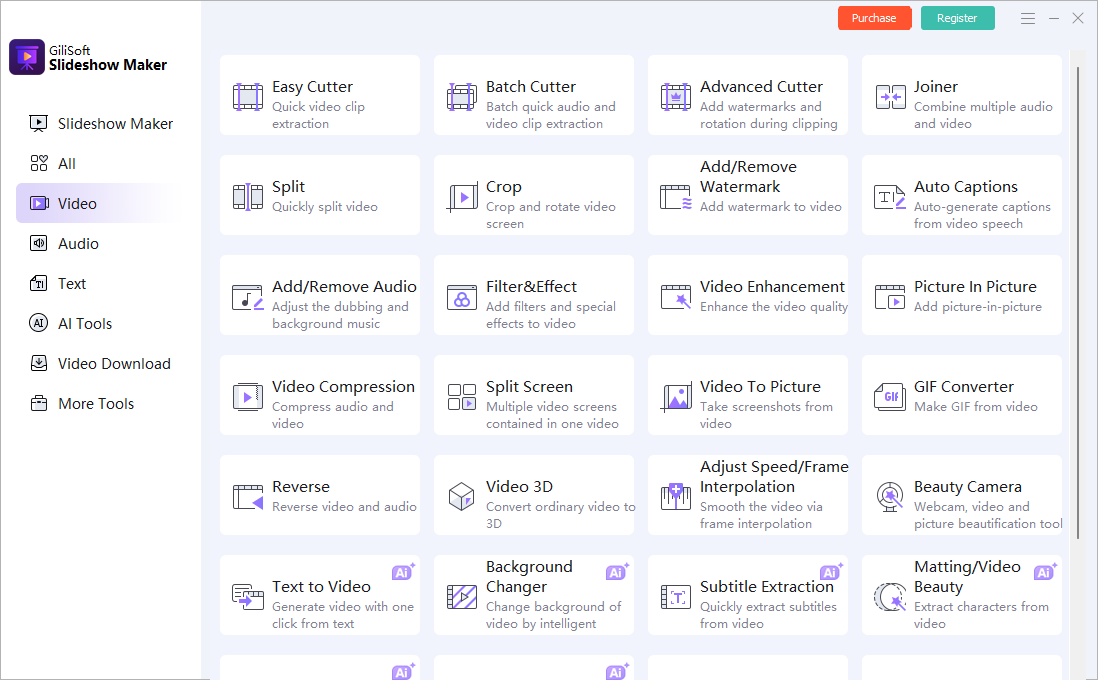Image resolution: width=1098 pixels, height=680 pixels.
Task: Click the Video 3D cube icon
Action: click(462, 497)
